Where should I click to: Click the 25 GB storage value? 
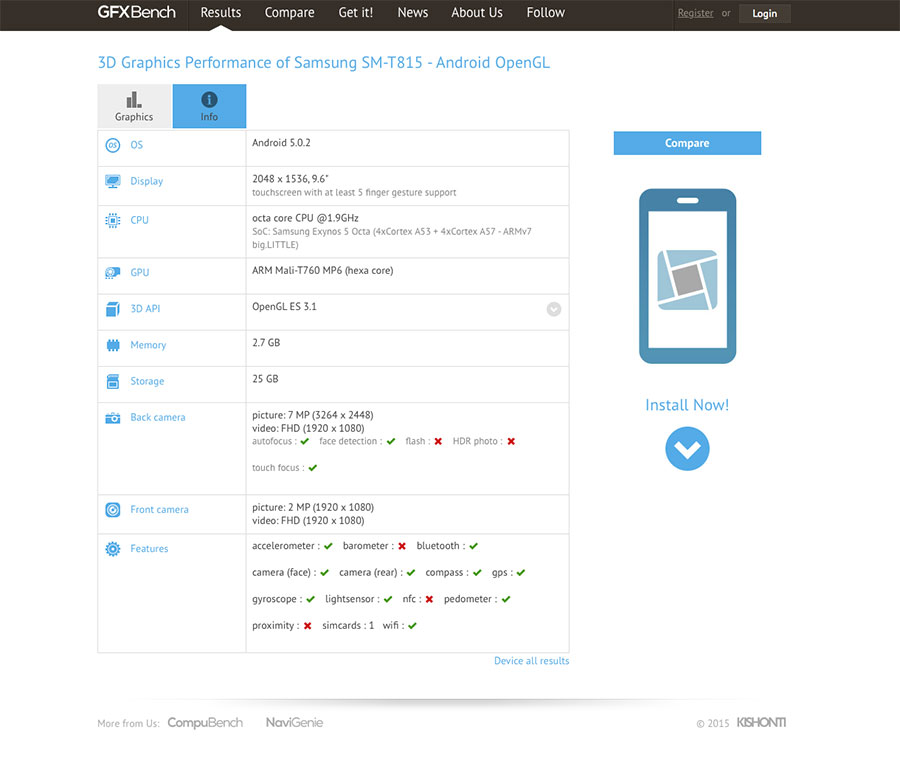[265, 379]
